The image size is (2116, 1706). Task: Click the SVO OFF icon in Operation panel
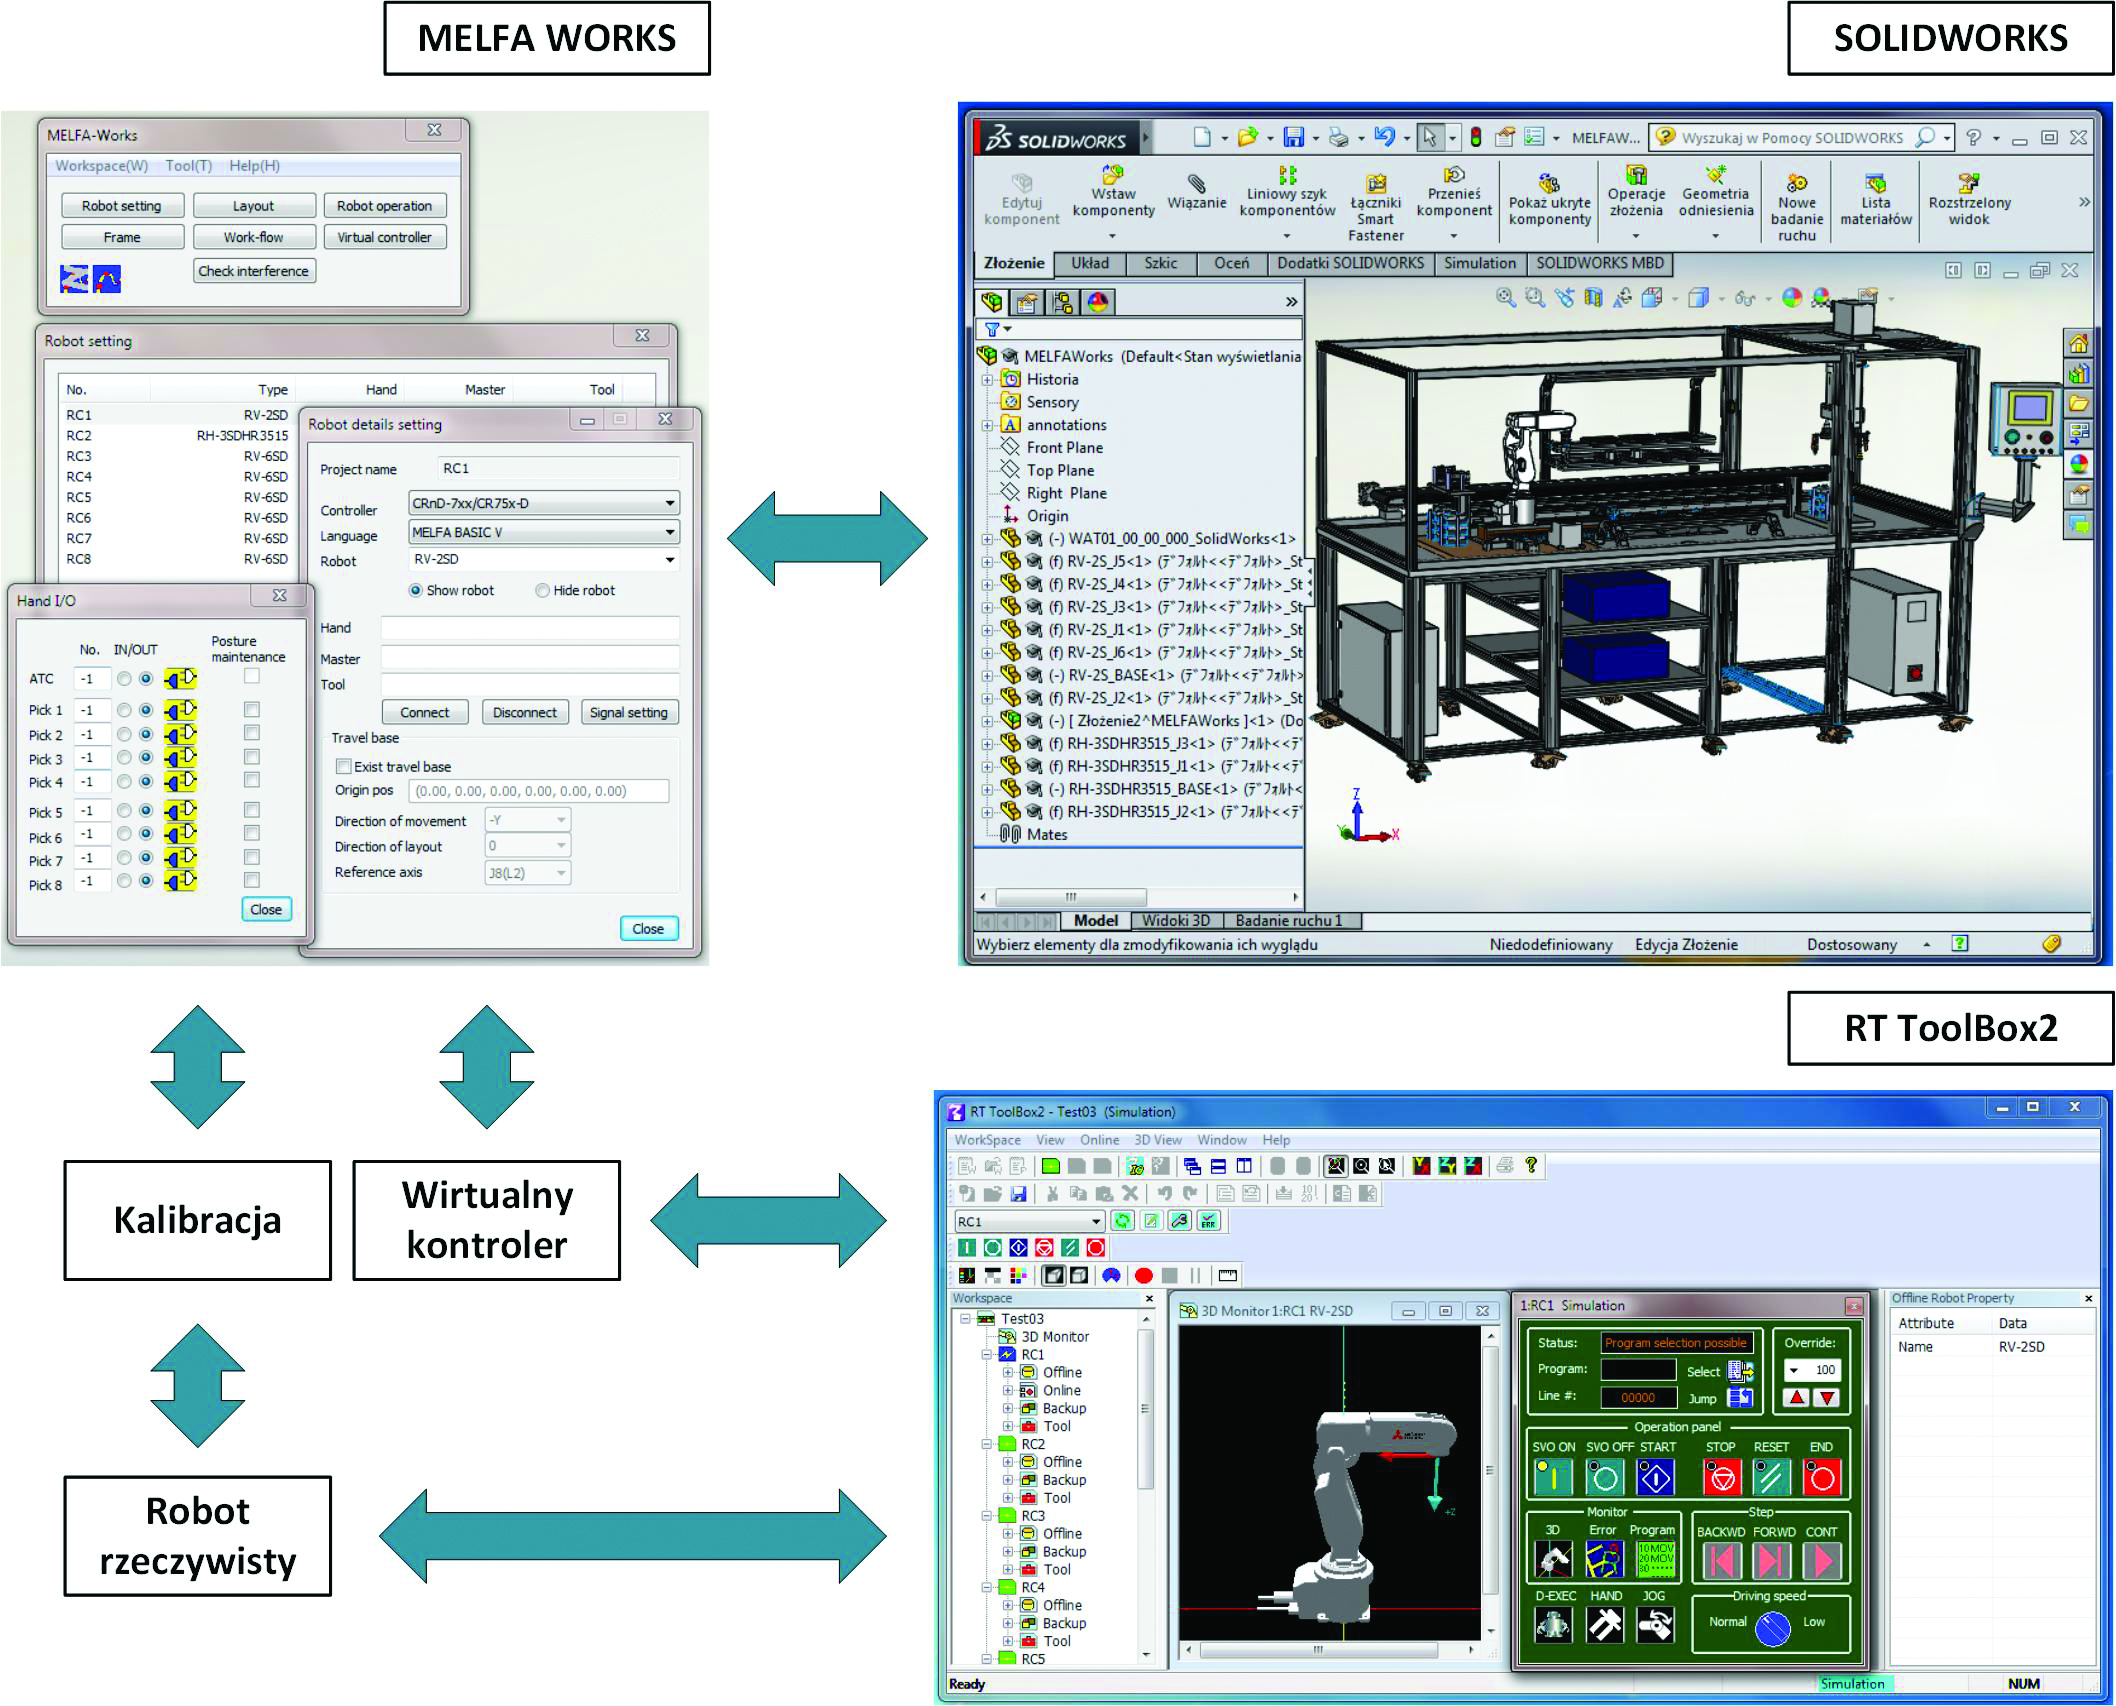(1605, 1477)
